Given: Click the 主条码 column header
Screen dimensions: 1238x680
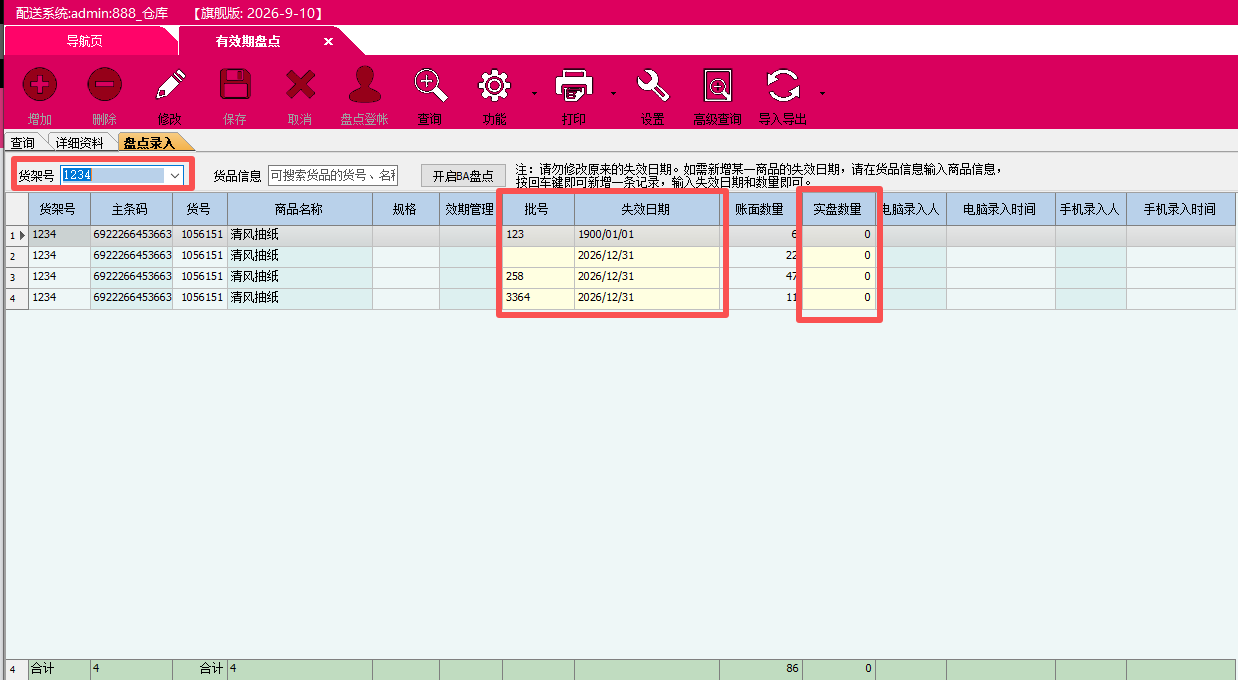Looking at the screenshot, I should pyautogui.click(x=131, y=209).
